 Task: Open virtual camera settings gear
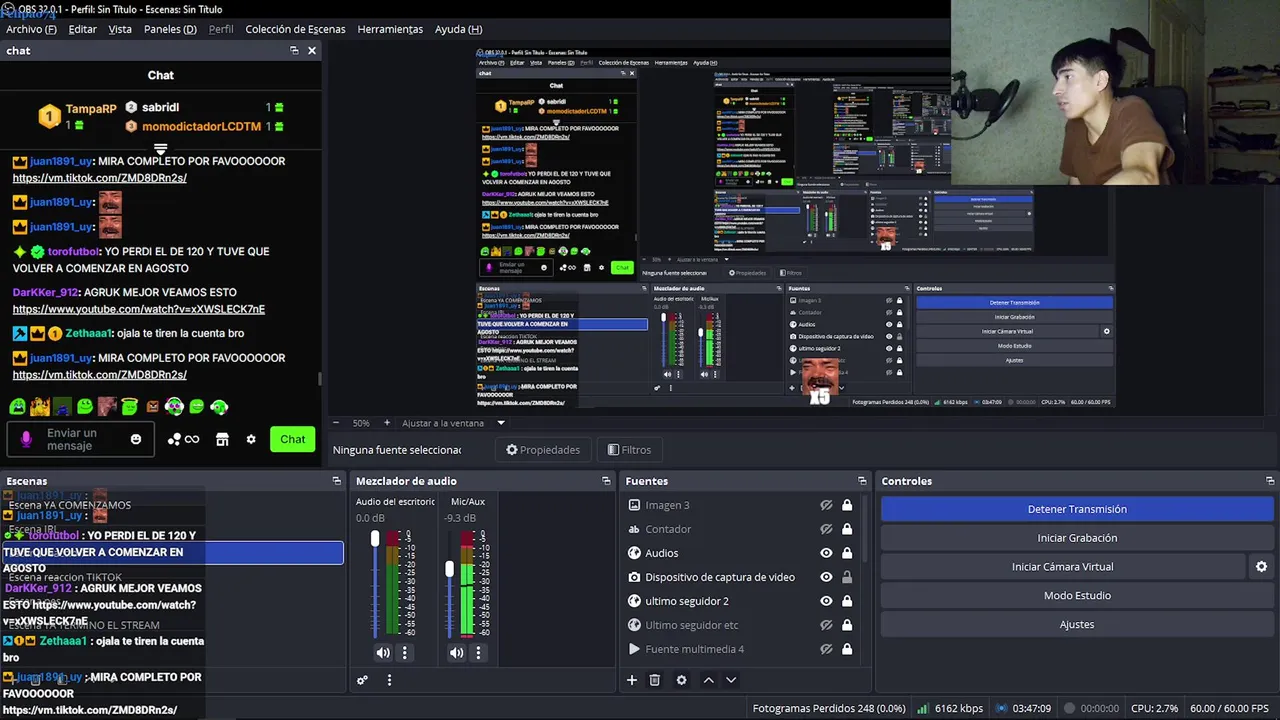(x=1261, y=566)
